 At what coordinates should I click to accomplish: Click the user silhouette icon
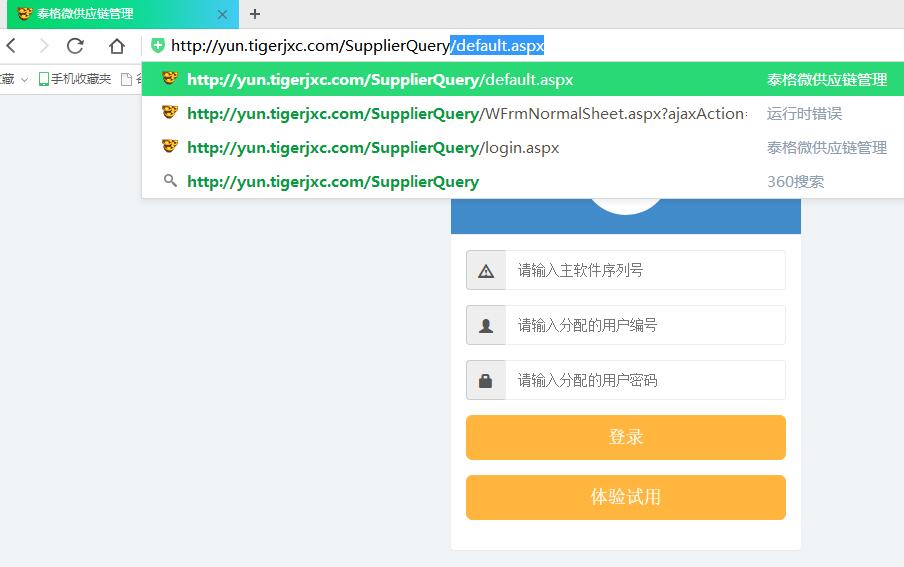(486, 325)
